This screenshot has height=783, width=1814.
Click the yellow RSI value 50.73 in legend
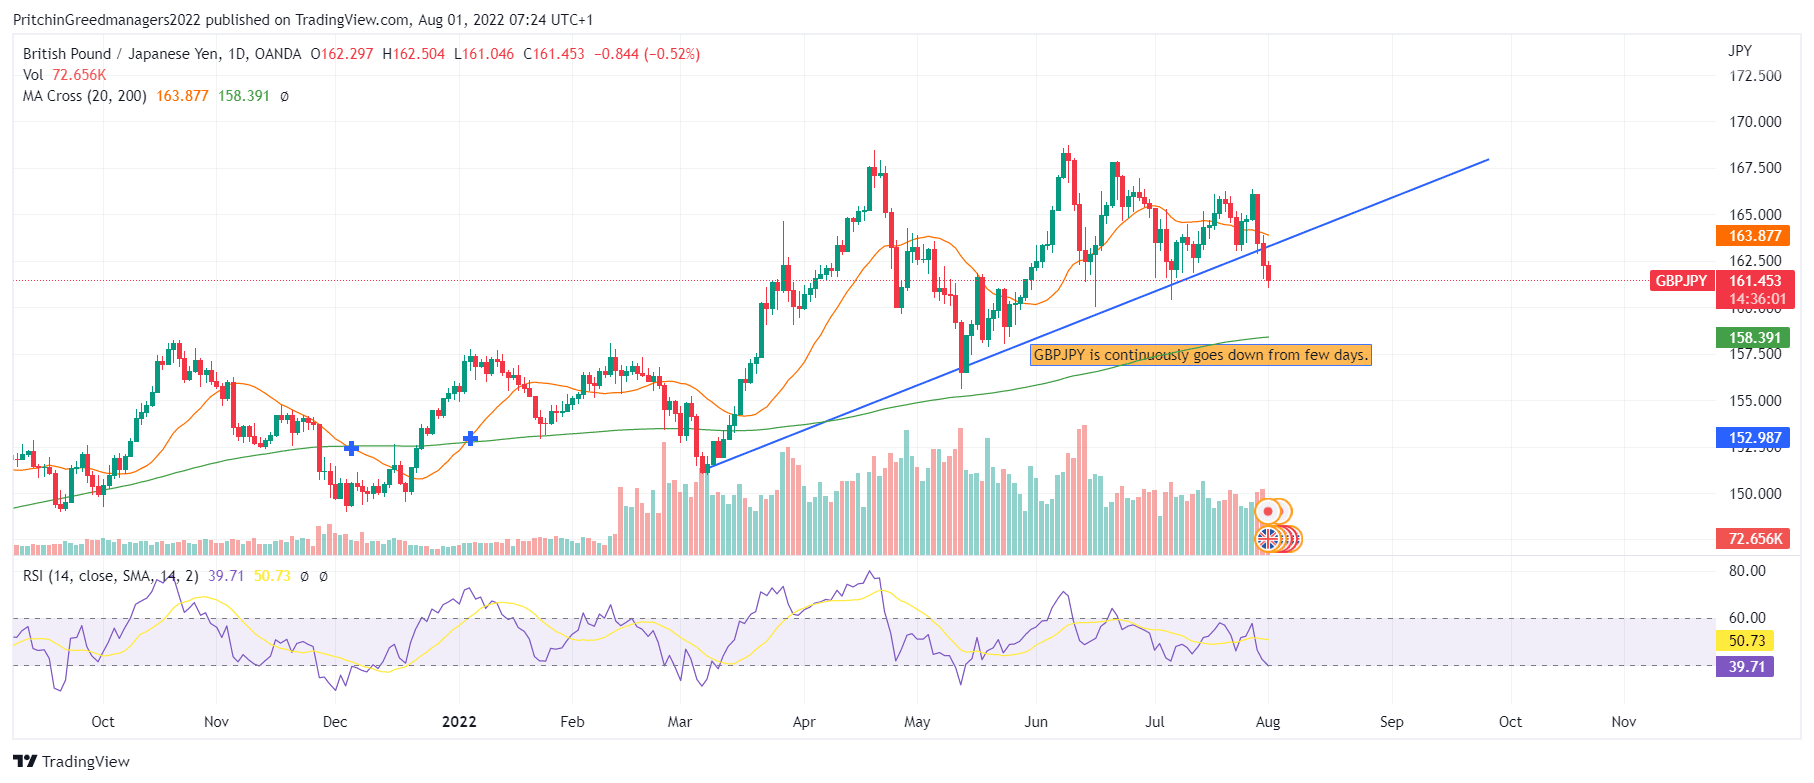click(272, 576)
